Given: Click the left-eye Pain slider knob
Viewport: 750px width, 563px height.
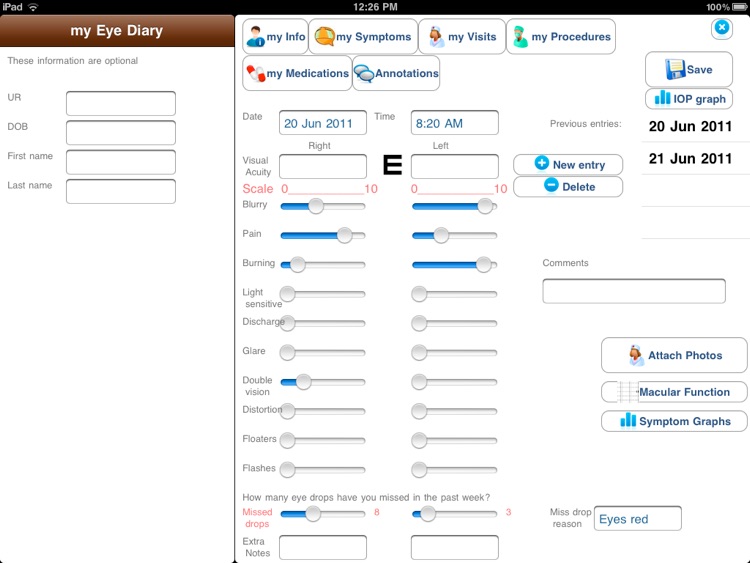Looking at the screenshot, I should (441, 235).
